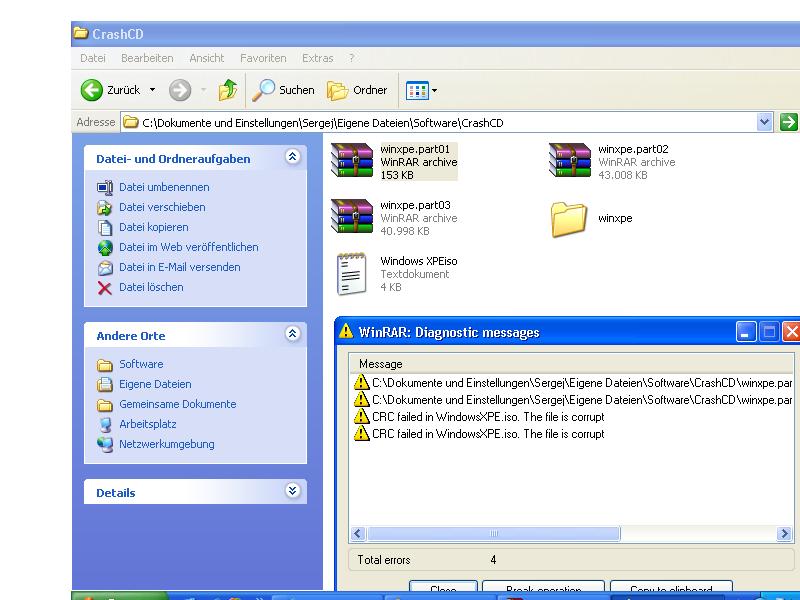800x600 pixels.
Task: Click the Message column header
Action: (x=570, y=364)
